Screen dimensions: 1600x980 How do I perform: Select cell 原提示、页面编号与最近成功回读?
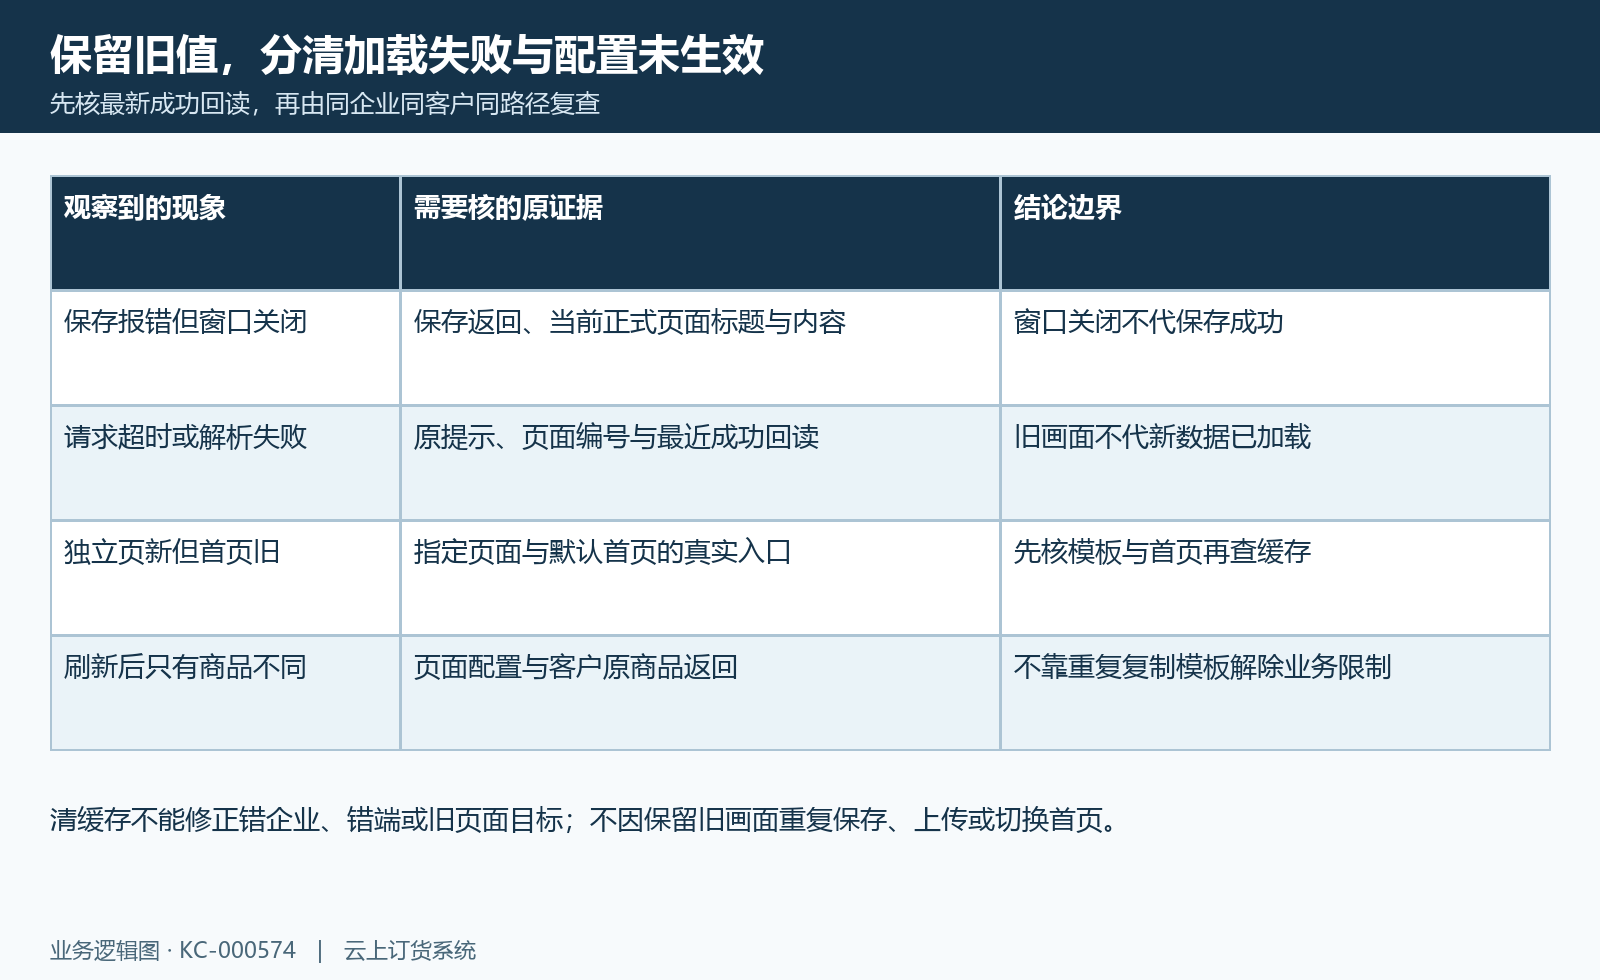(x=700, y=463)
